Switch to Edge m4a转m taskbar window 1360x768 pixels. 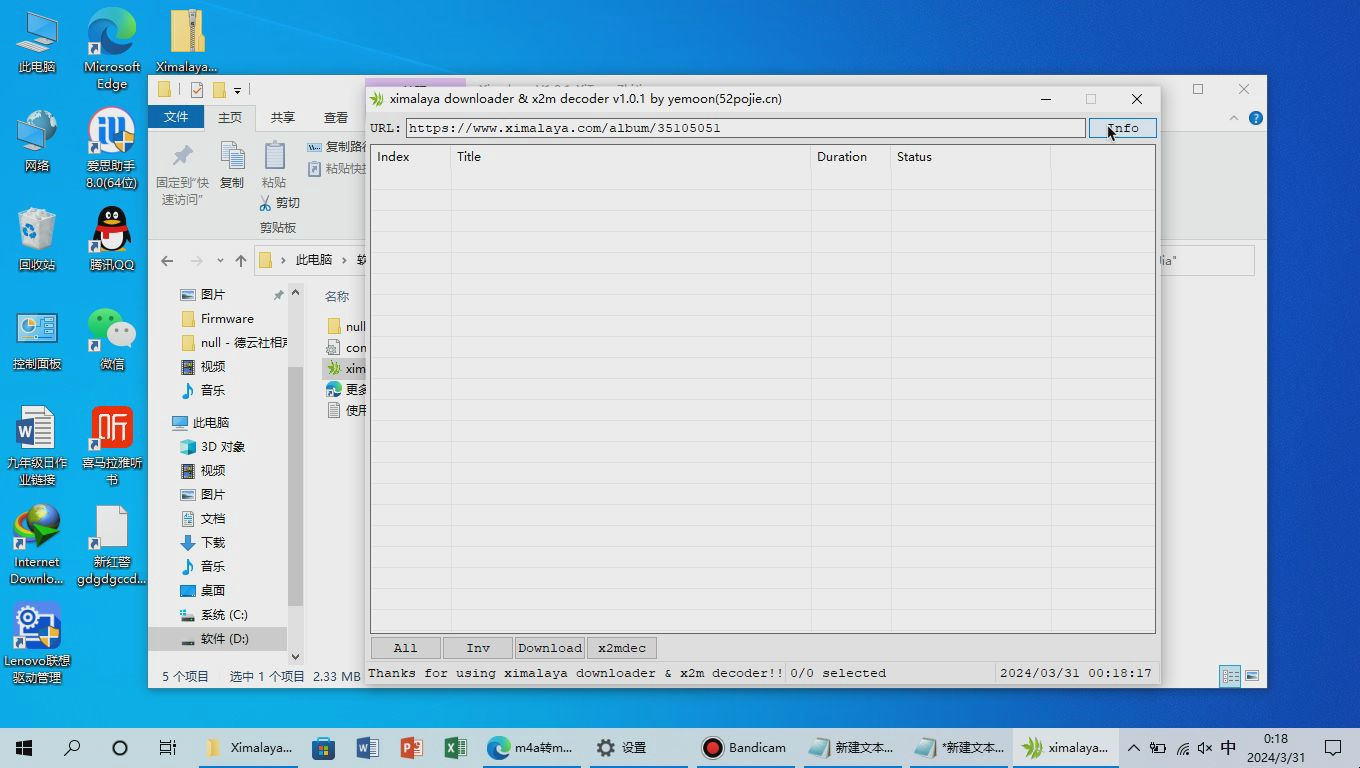(x=530, y=748)
